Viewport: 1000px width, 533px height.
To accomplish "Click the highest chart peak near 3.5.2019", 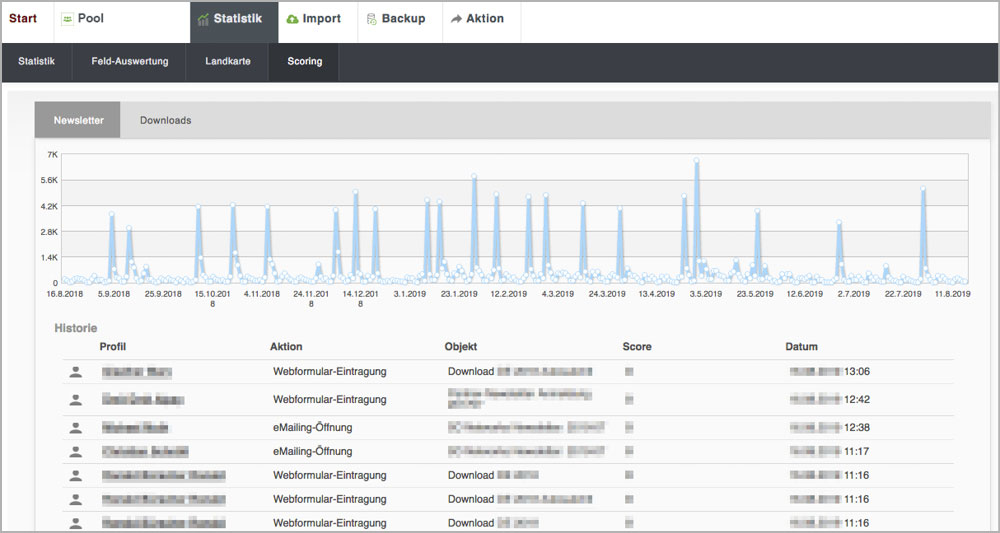I will point(696,160).
